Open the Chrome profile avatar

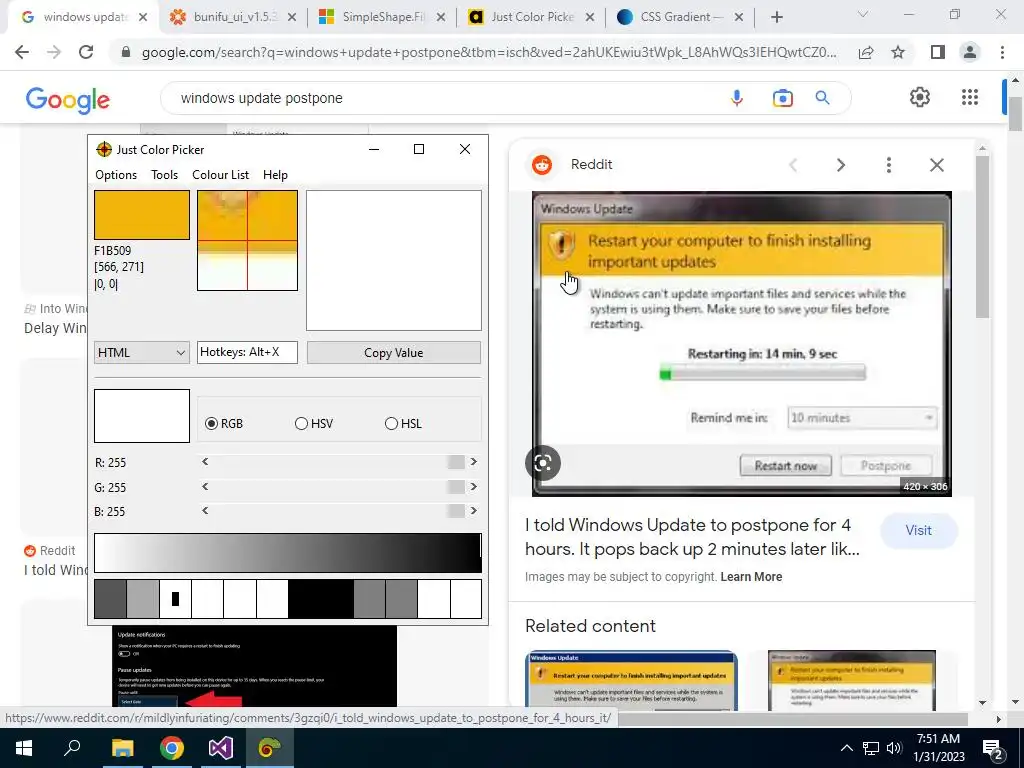[x=970, y=52]
